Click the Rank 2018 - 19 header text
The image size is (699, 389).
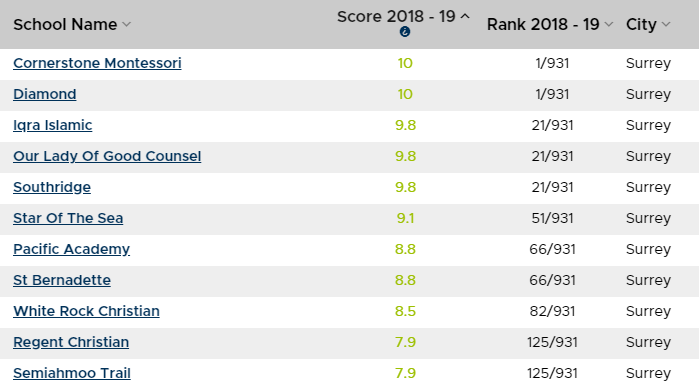pos(543,25)
